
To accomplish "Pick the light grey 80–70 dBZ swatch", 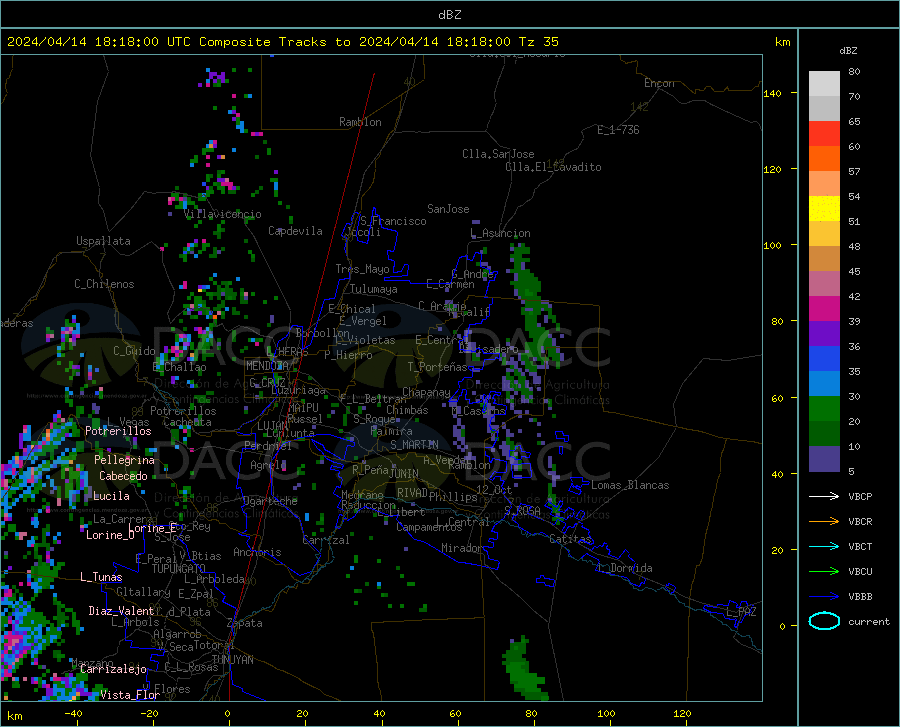I will point(824,84).
